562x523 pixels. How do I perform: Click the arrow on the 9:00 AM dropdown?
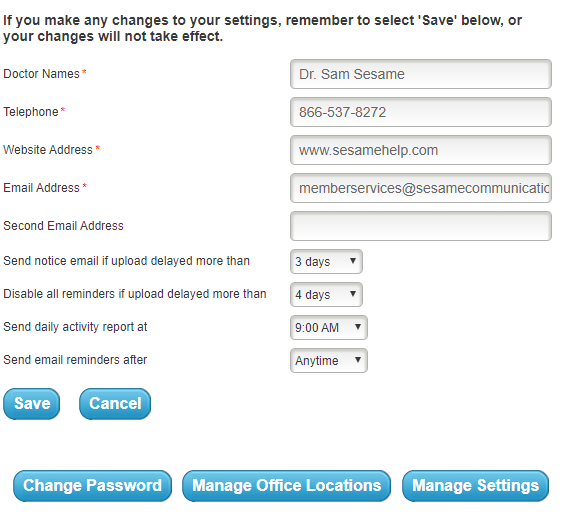click(358, 327)
